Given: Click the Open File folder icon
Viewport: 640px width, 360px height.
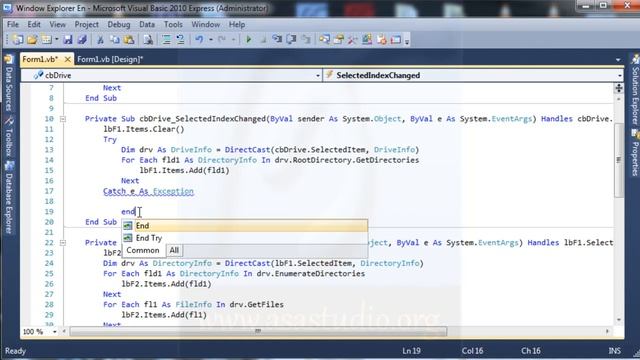Looking at the screenshot, I should [32, 40].
